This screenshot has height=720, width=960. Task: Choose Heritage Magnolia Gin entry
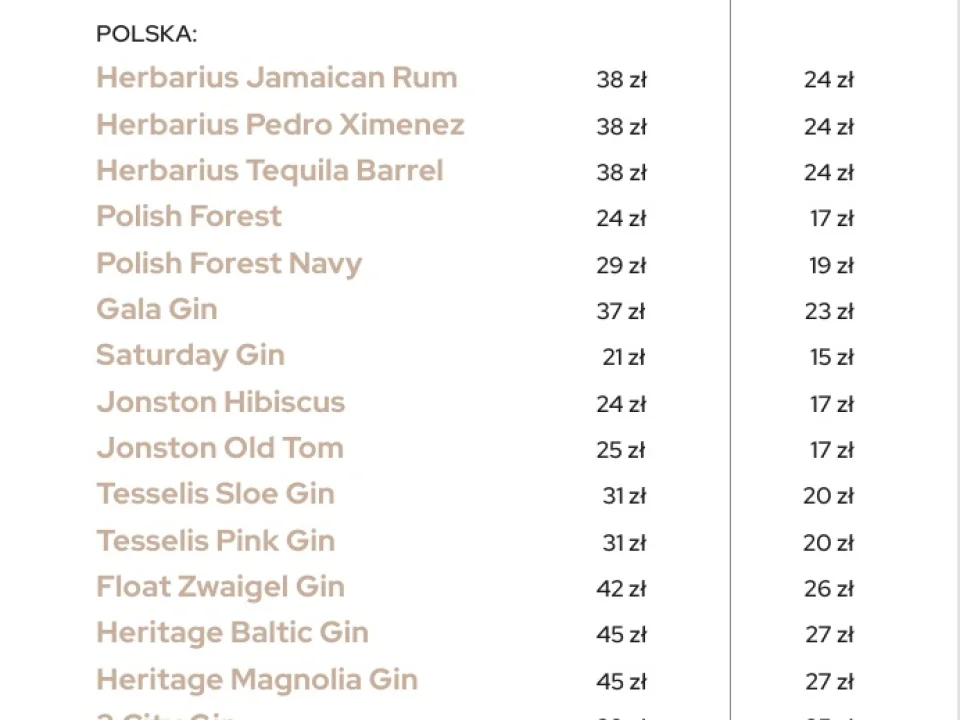point(257,680)
